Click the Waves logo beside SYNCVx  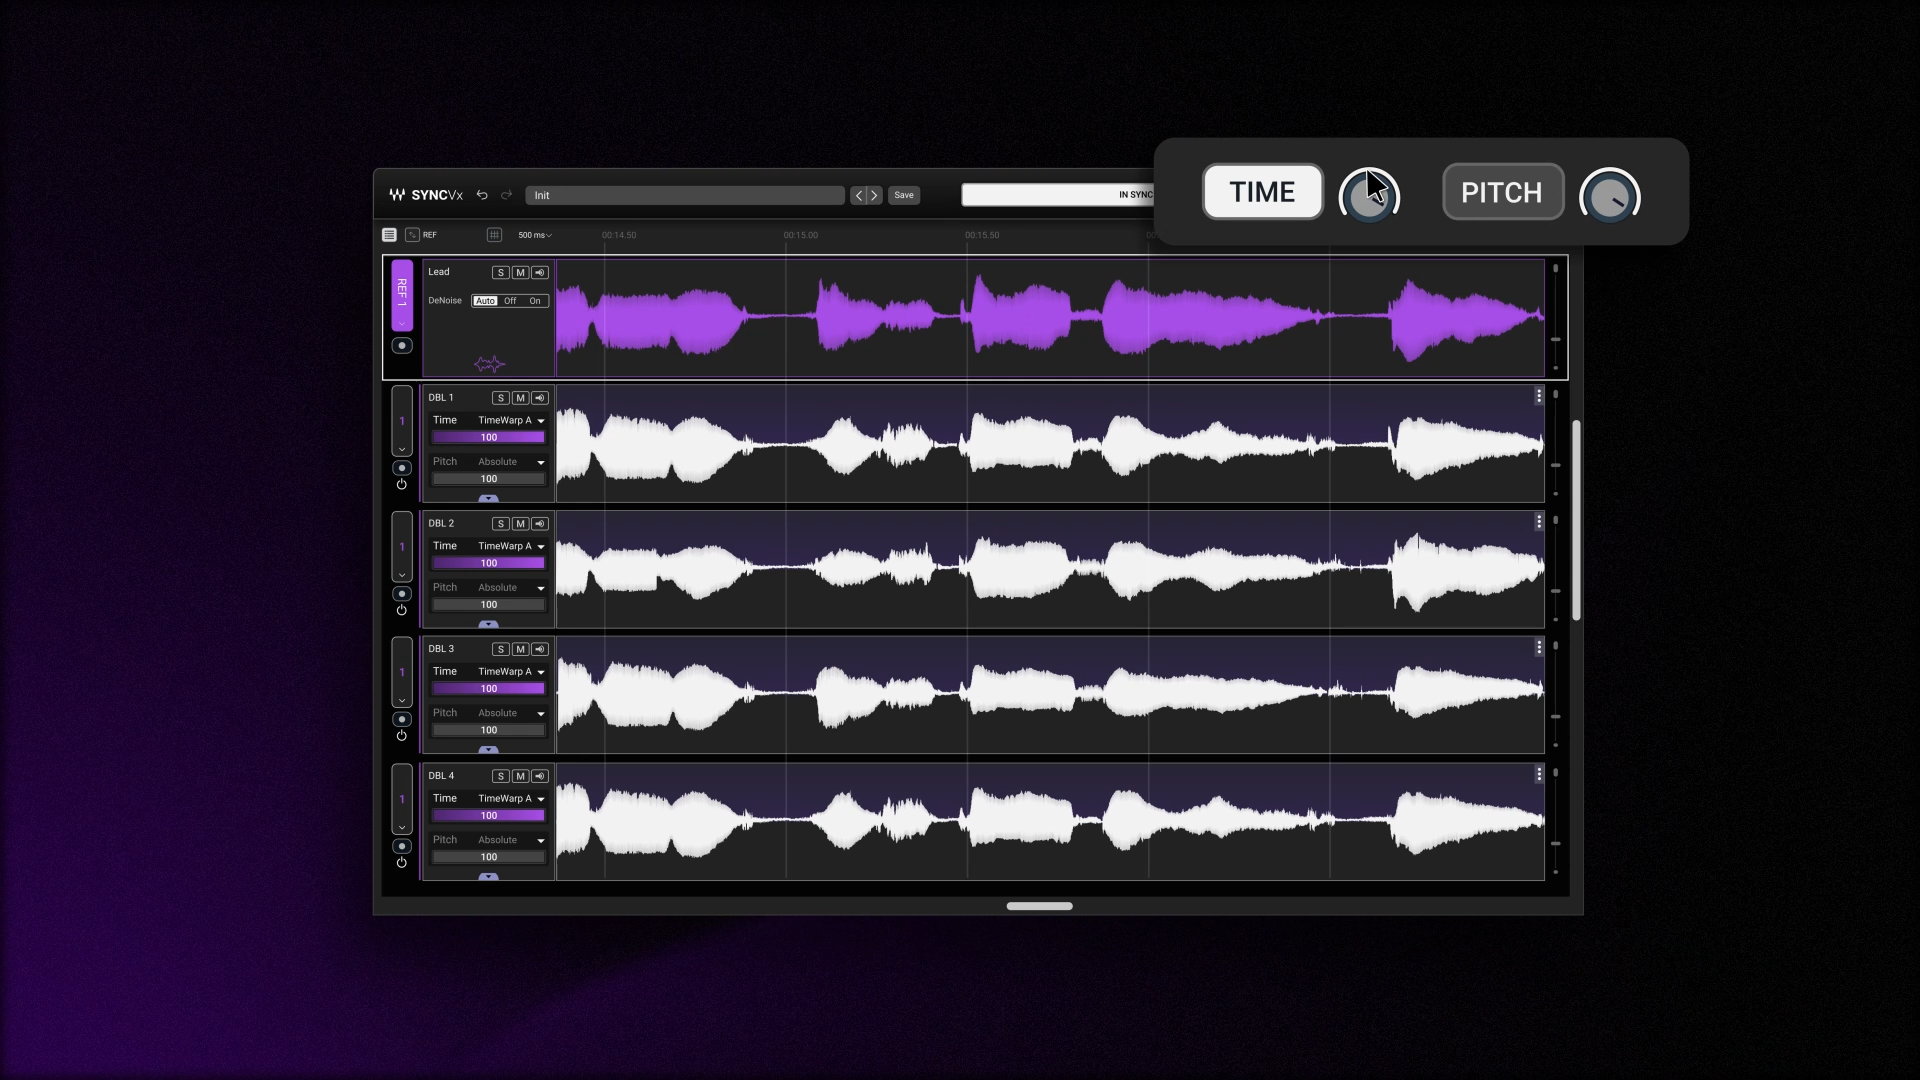397,195
